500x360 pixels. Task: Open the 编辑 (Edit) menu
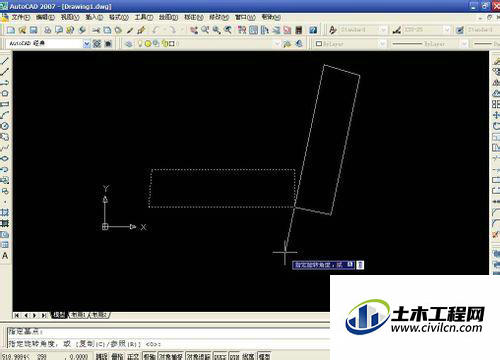pos(45,17)
